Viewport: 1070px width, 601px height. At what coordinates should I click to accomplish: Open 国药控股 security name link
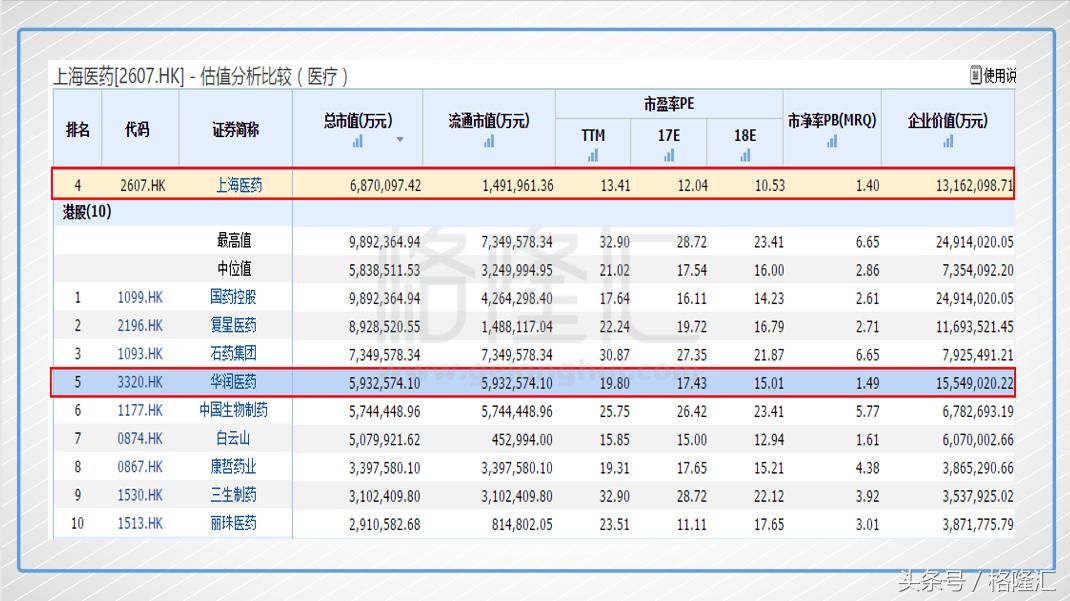[x=233, y=297]
